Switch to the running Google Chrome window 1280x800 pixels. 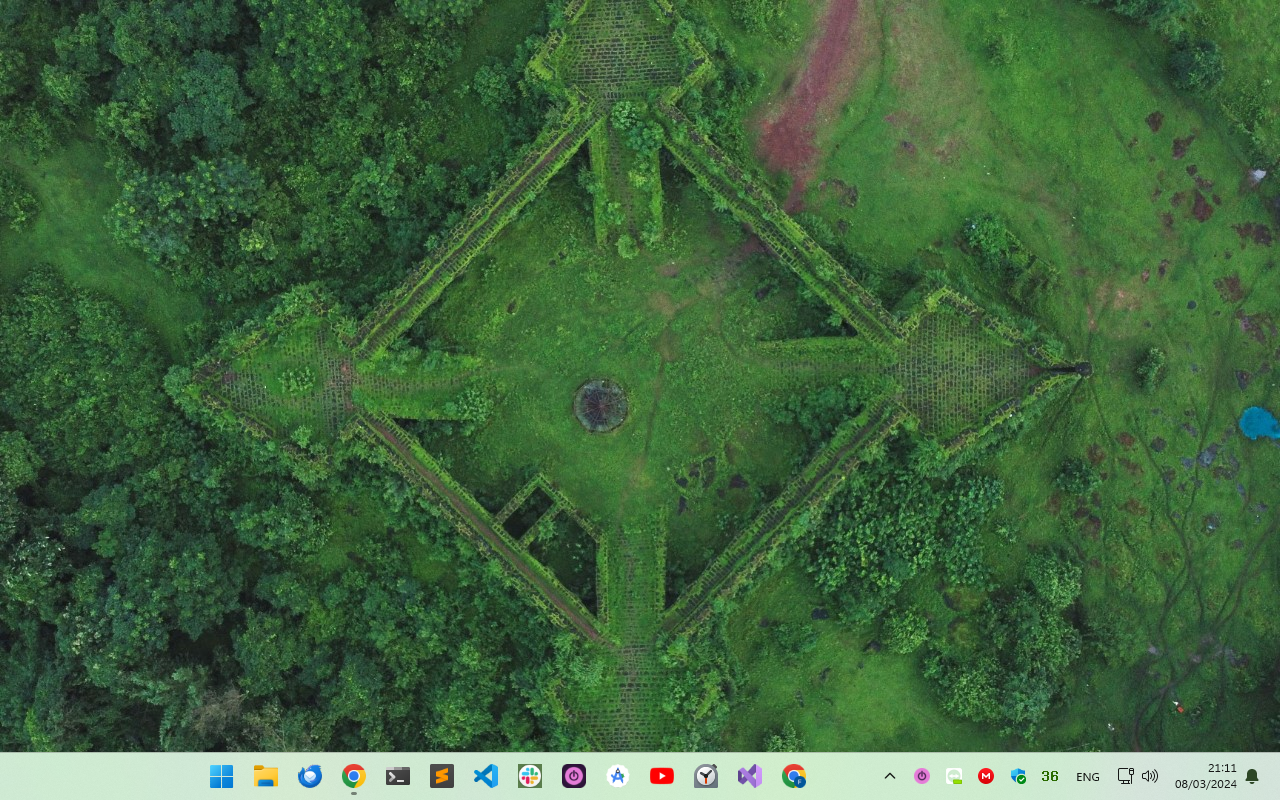point(353,776)
